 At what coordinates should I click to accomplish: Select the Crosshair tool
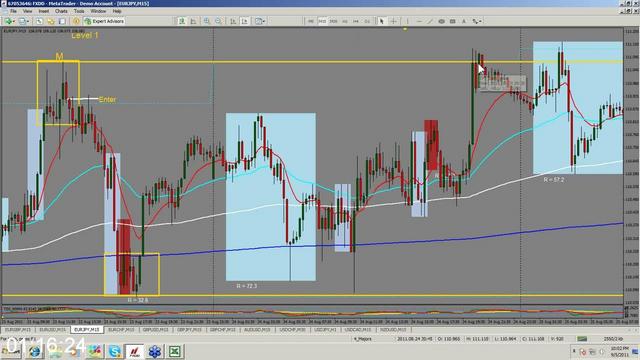click(x=393, y=21)
